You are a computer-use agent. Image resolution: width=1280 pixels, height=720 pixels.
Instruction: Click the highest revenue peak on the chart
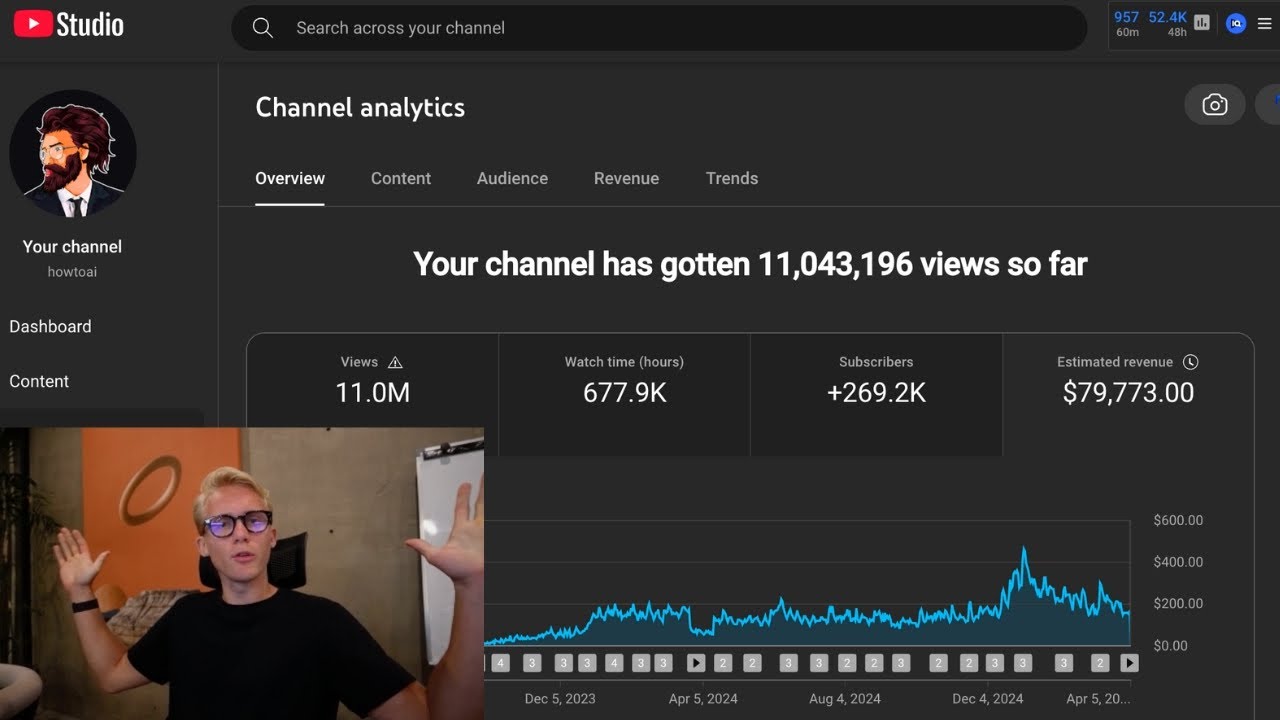[1024, 549]
